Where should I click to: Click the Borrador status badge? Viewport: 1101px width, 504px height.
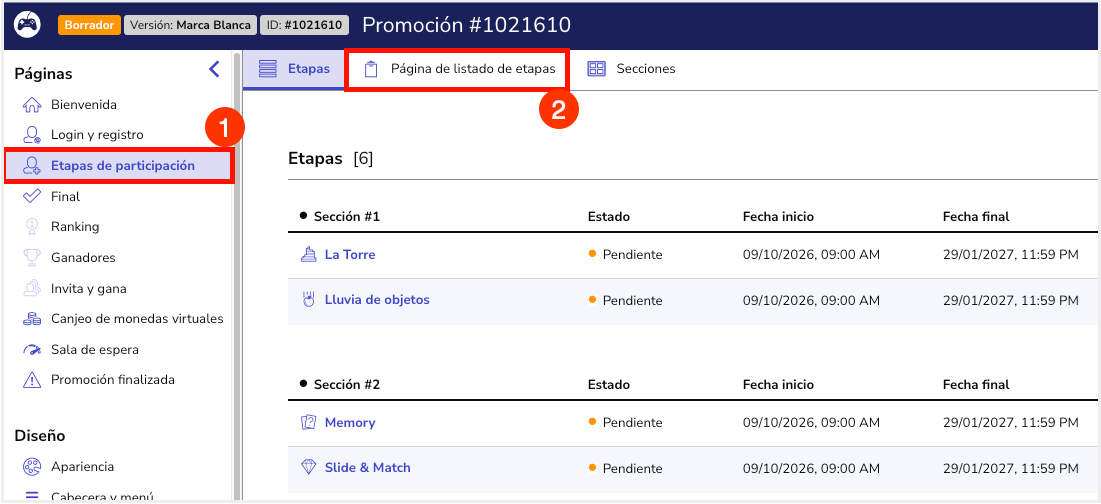(x=89, y=25)
